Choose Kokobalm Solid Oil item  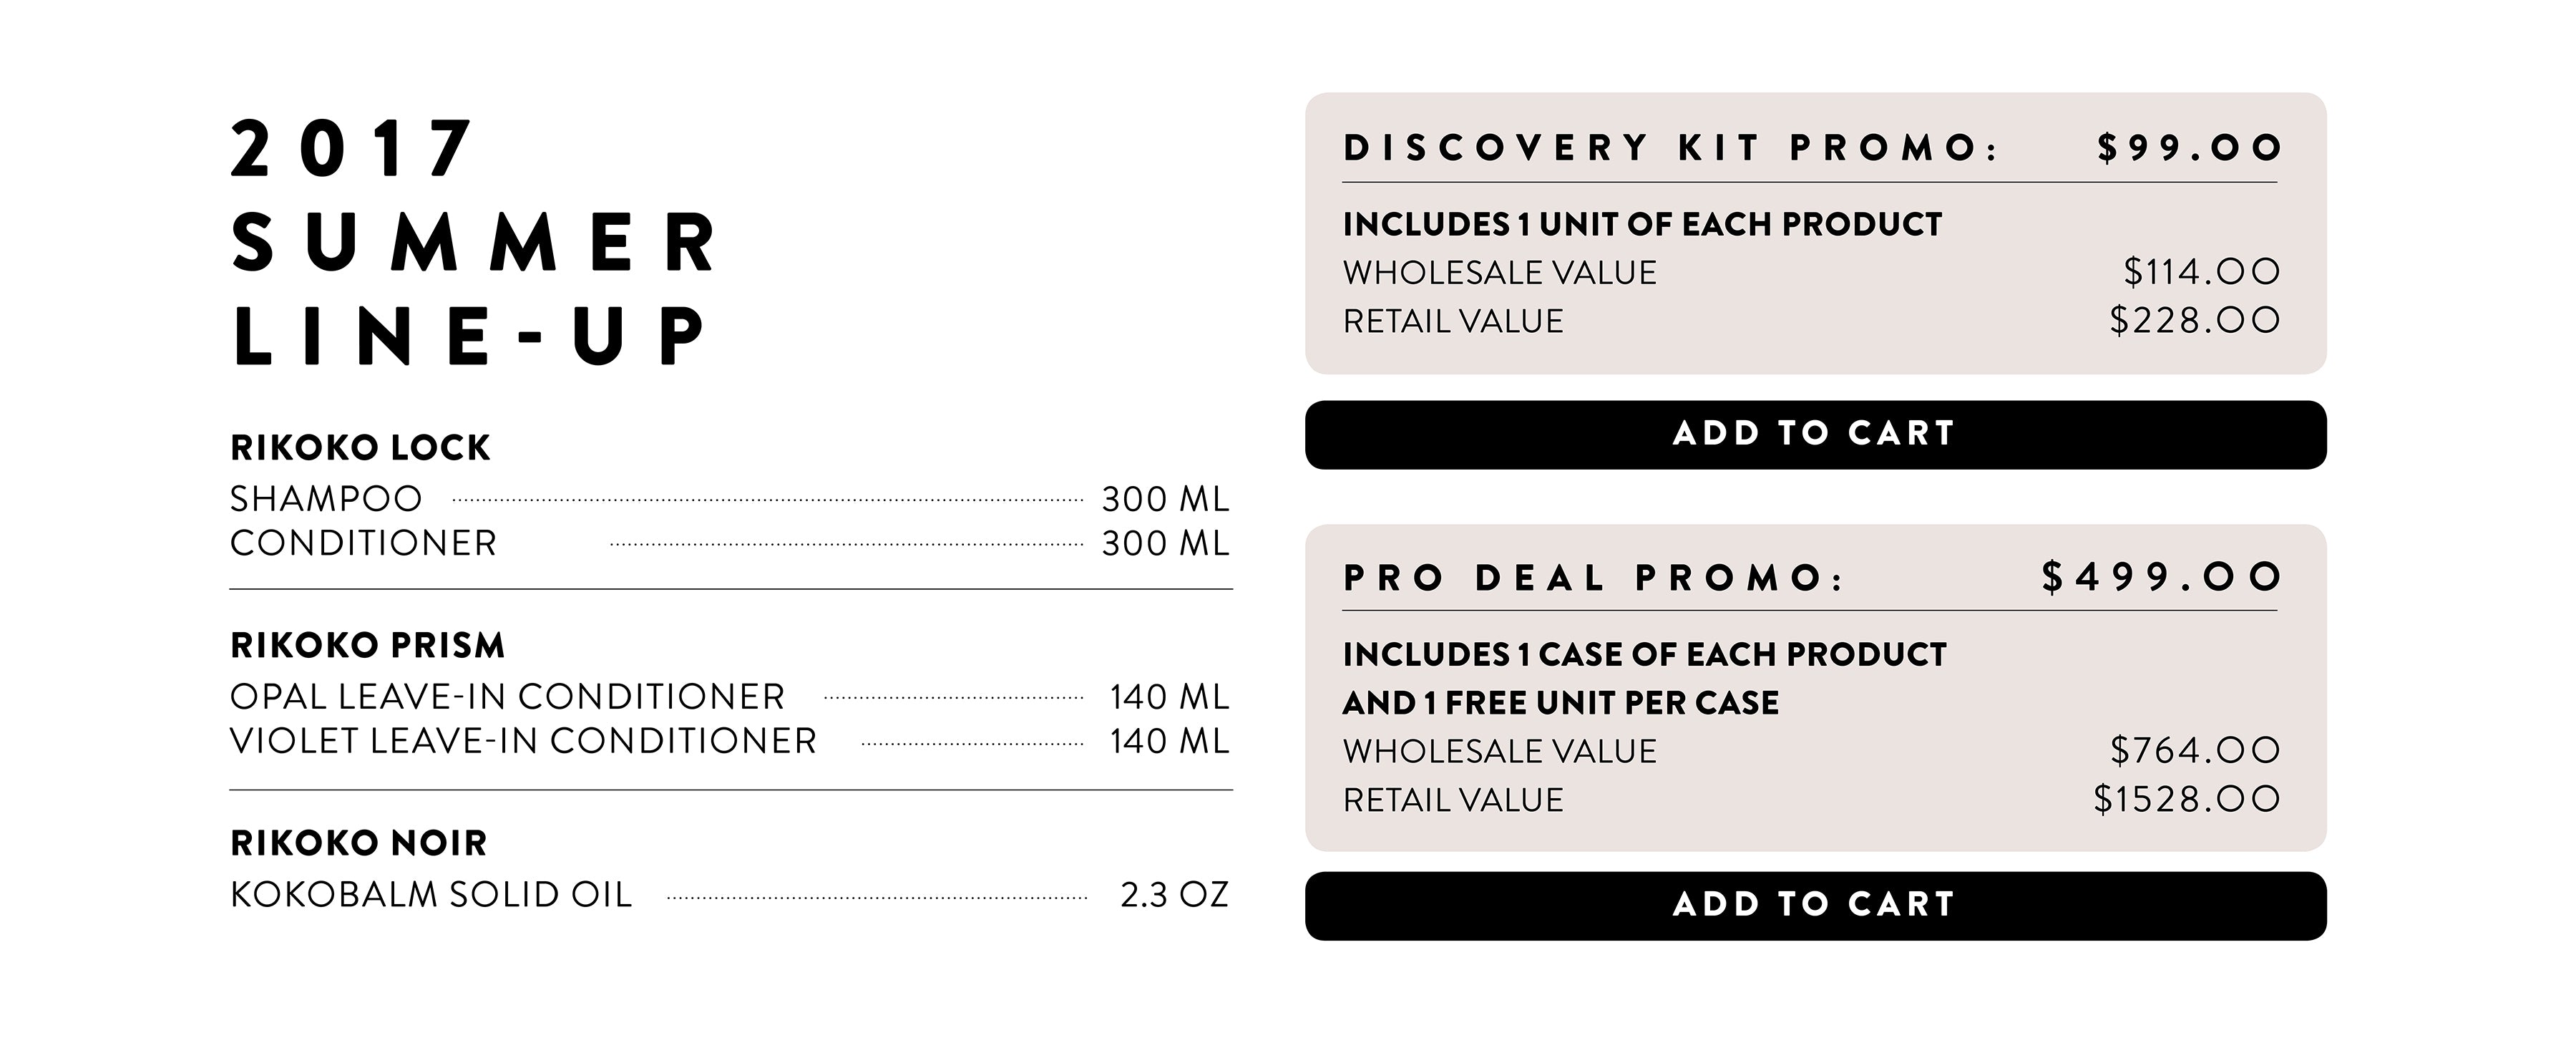click(x=730, y=895)
